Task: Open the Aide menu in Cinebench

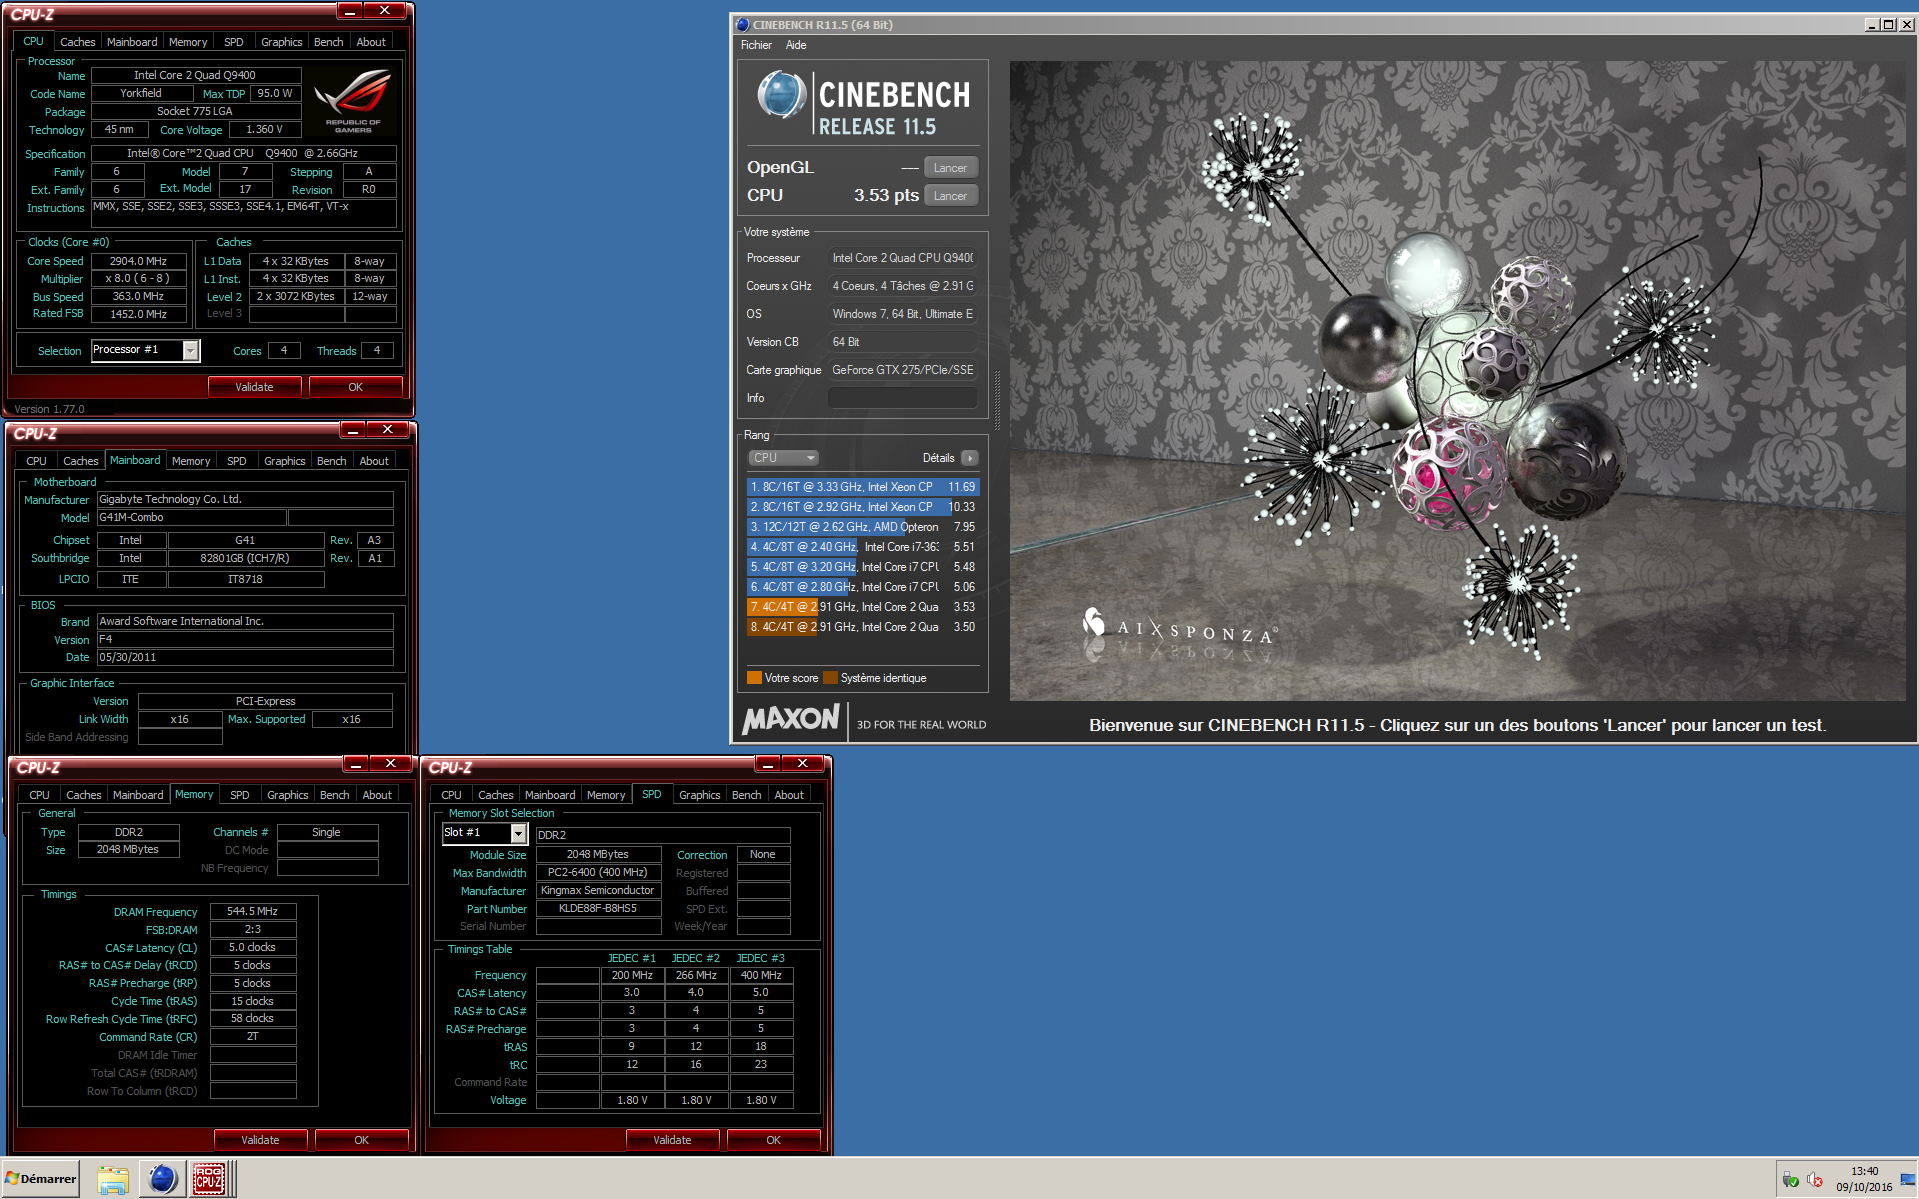Action: (x=796, y=45)
